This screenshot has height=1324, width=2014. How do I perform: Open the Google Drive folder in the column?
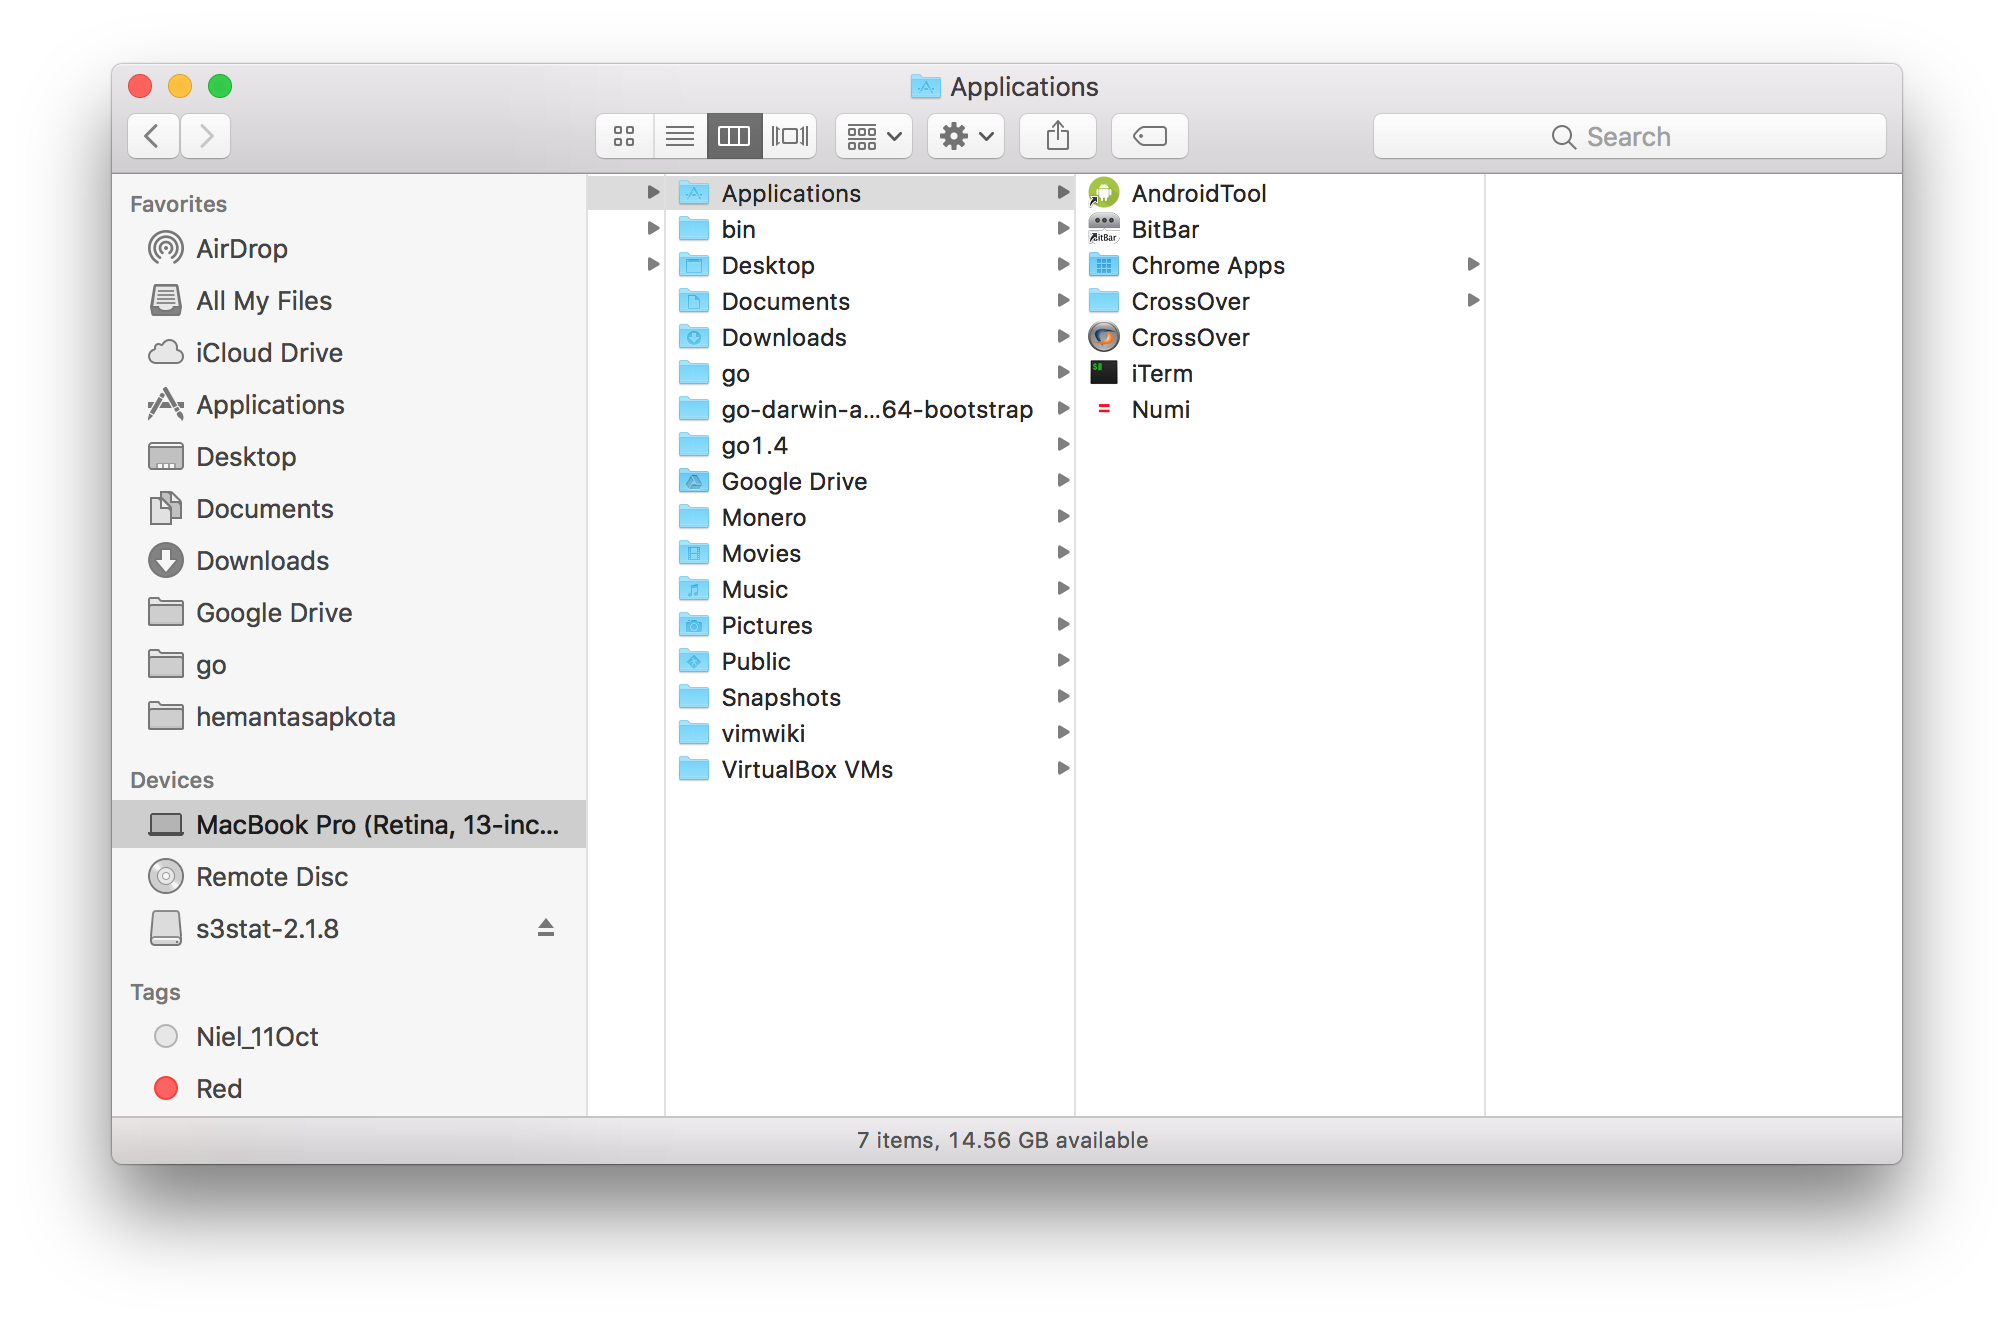(793, 481)
